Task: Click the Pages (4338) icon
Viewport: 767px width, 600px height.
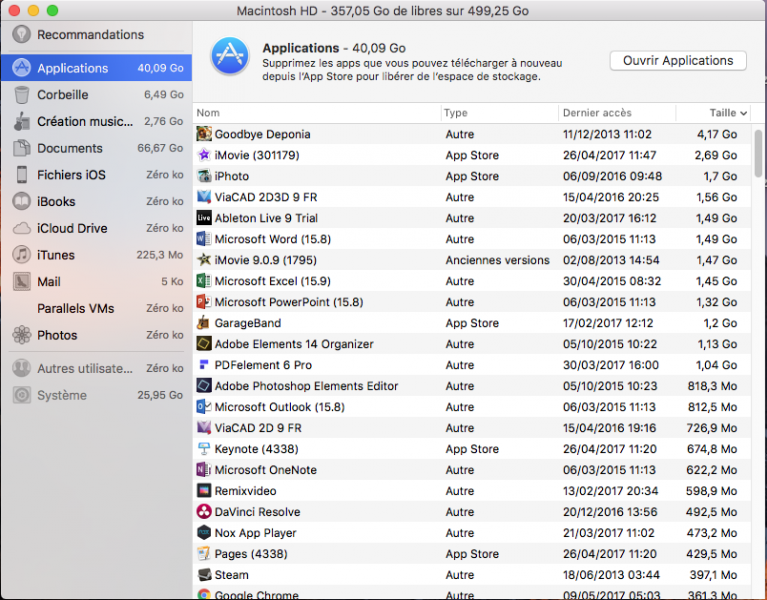Action: click(x=204, y=554)
